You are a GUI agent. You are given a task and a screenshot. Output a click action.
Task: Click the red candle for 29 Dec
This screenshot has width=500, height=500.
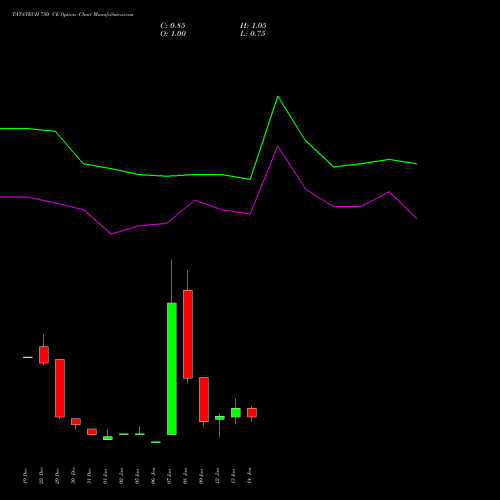coord(60,388)
